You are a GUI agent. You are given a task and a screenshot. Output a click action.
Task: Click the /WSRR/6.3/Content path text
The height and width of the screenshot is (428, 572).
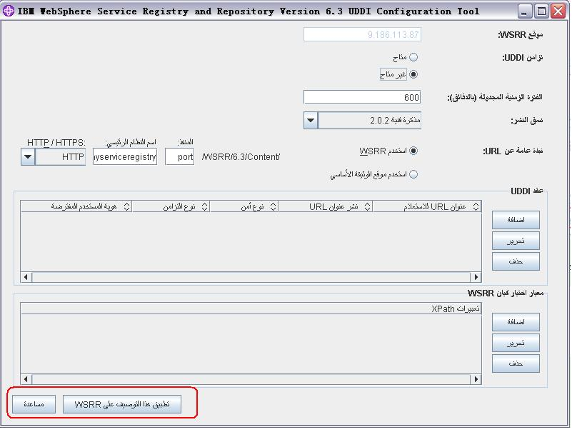(241, 157)
